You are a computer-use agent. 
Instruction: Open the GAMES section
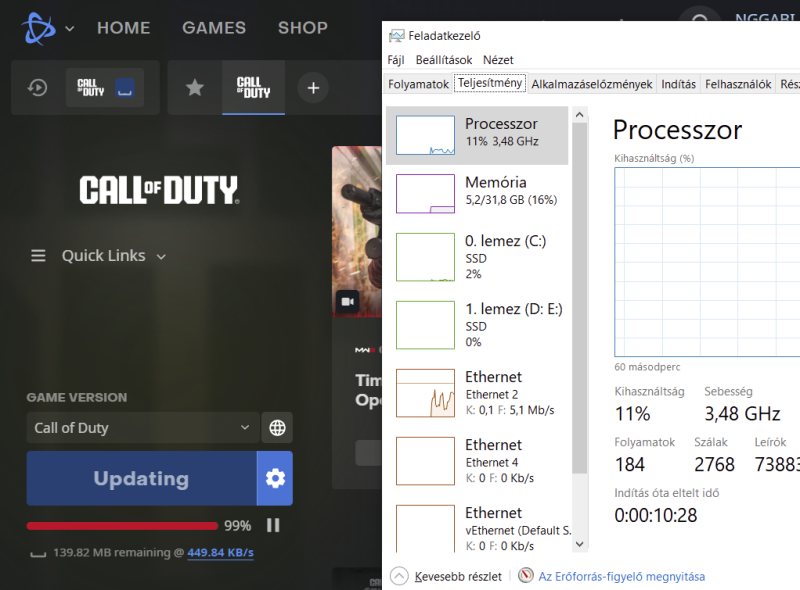[214, 28]
